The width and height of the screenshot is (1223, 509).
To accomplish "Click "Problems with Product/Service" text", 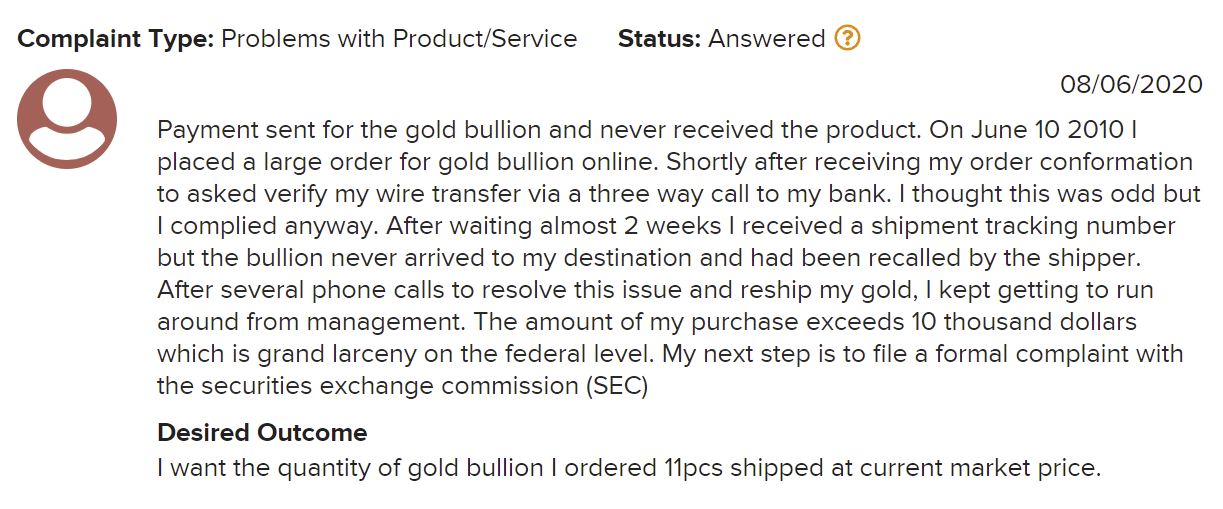I will (399, 39).
